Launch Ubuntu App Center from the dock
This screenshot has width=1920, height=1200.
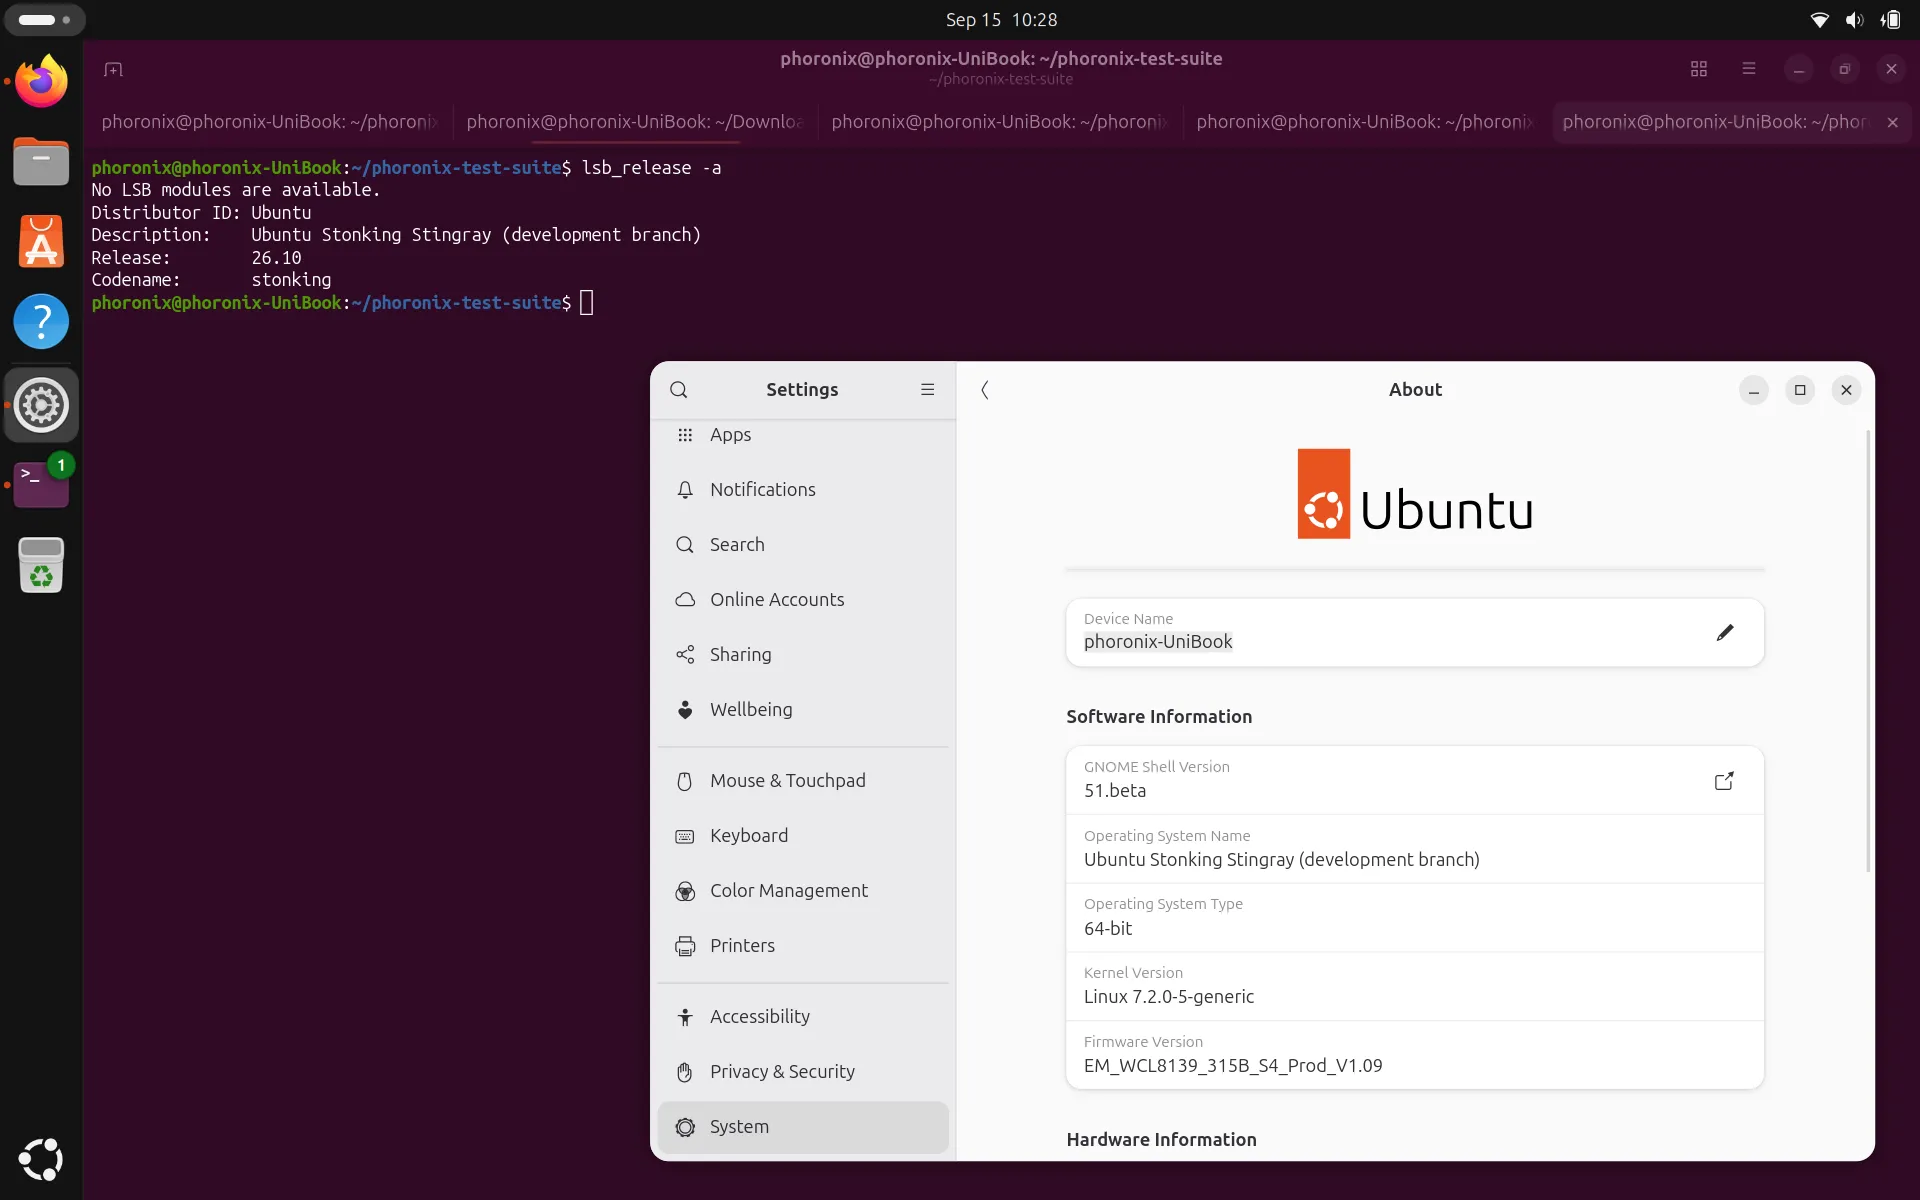click(41, 241)
